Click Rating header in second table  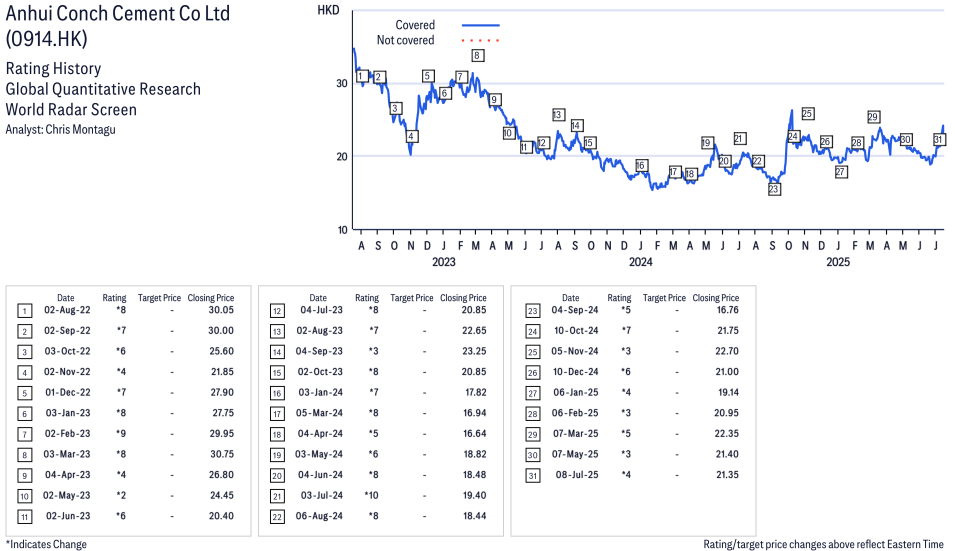[x=367, y=298]
